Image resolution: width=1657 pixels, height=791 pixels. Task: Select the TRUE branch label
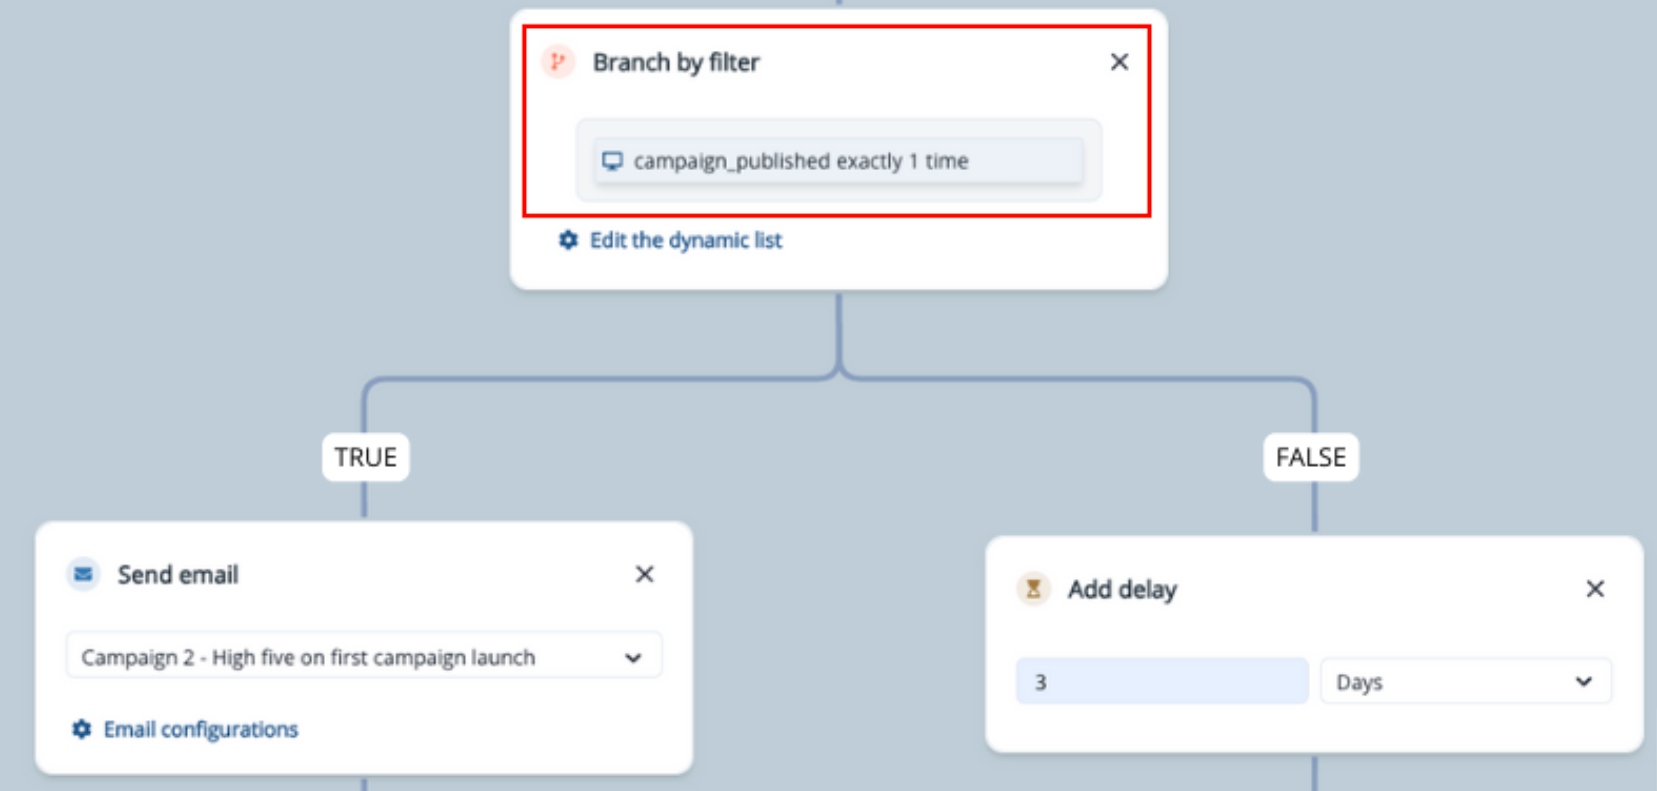click(x=365, y=457)
